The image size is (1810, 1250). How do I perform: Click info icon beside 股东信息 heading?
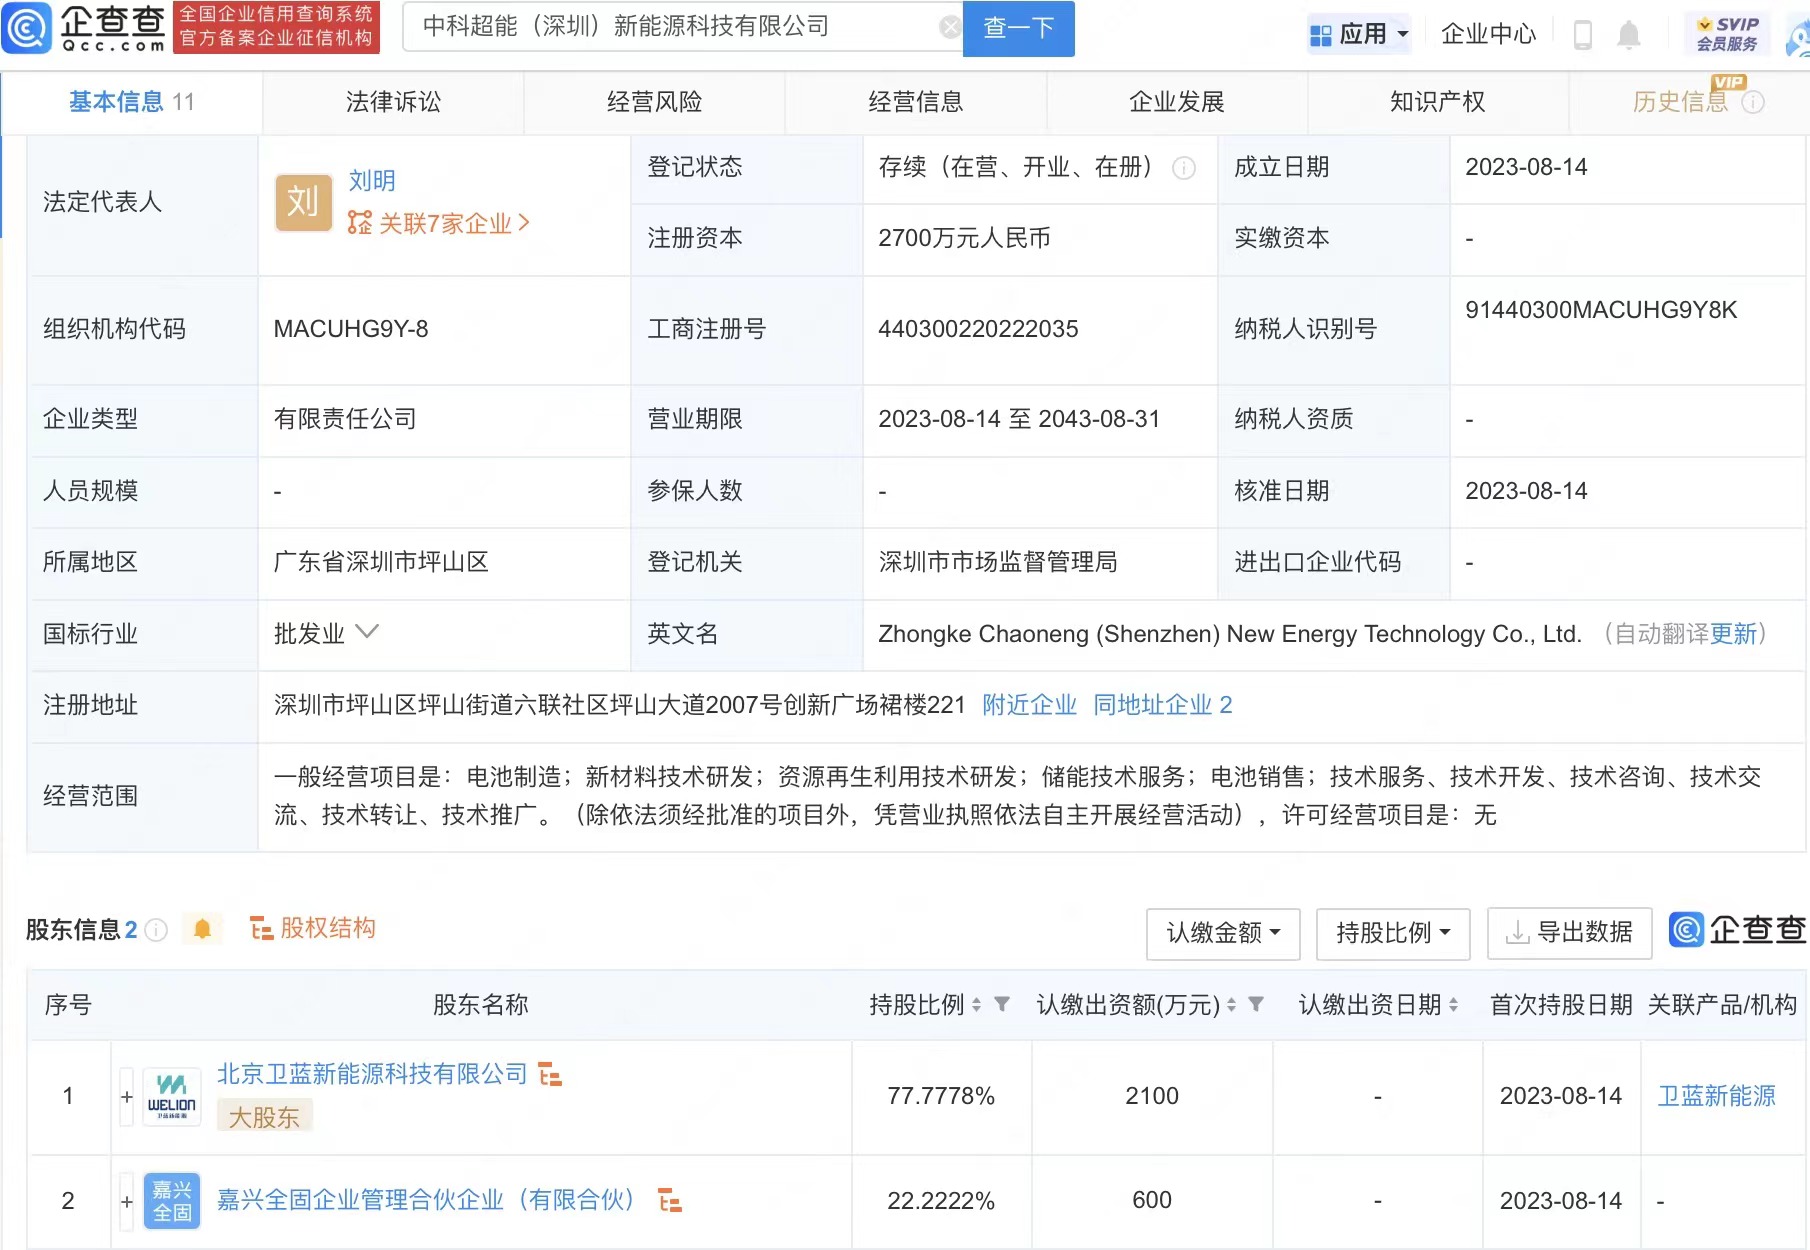(156, 930)
